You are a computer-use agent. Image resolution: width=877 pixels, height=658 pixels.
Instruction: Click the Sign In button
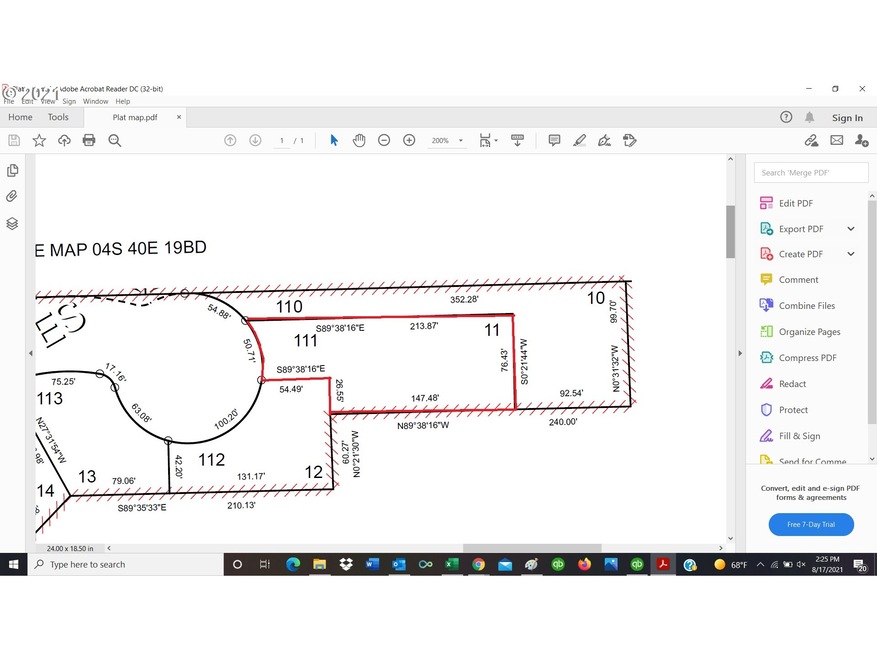(x=847, y=118)
